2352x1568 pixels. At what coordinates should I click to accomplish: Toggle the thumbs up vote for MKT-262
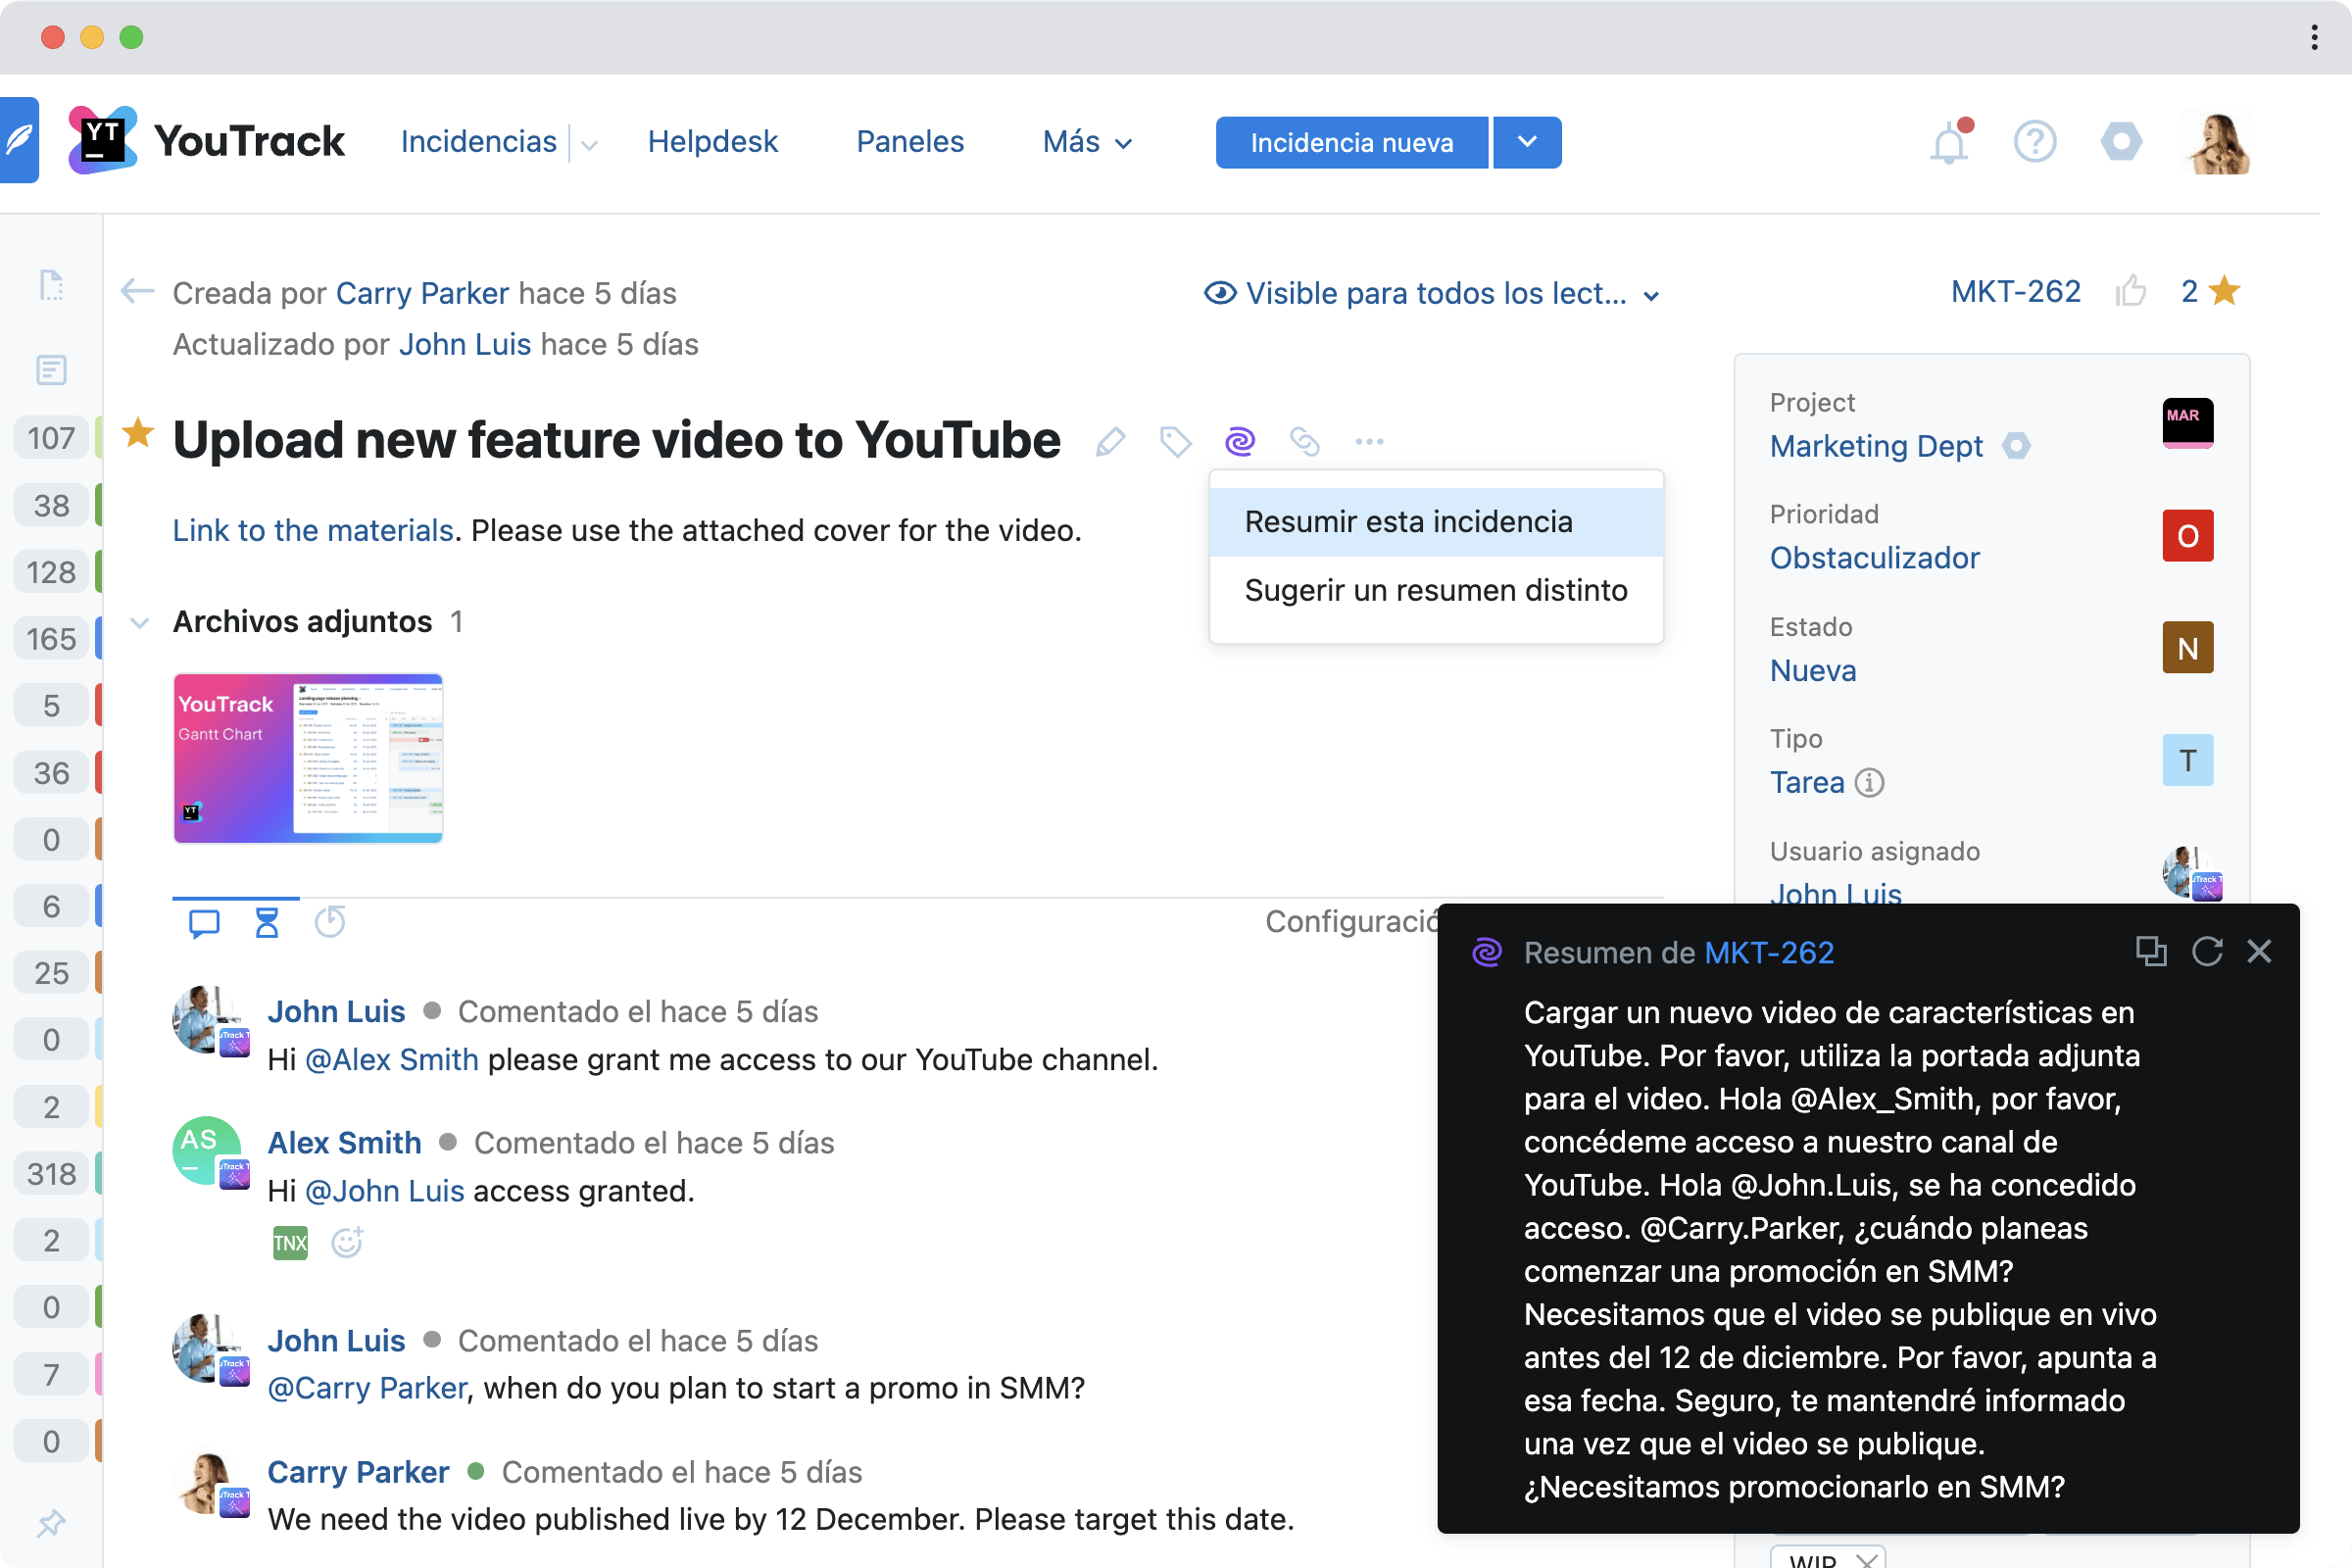2132,291
